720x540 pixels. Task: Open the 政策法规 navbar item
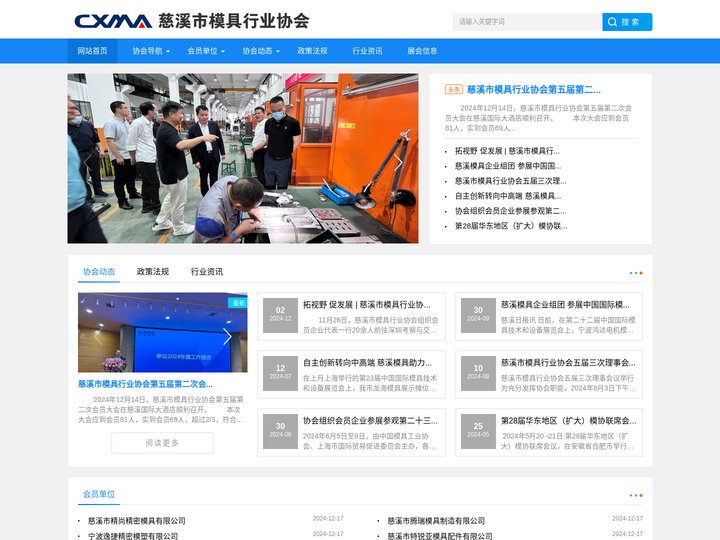(312, 51)
